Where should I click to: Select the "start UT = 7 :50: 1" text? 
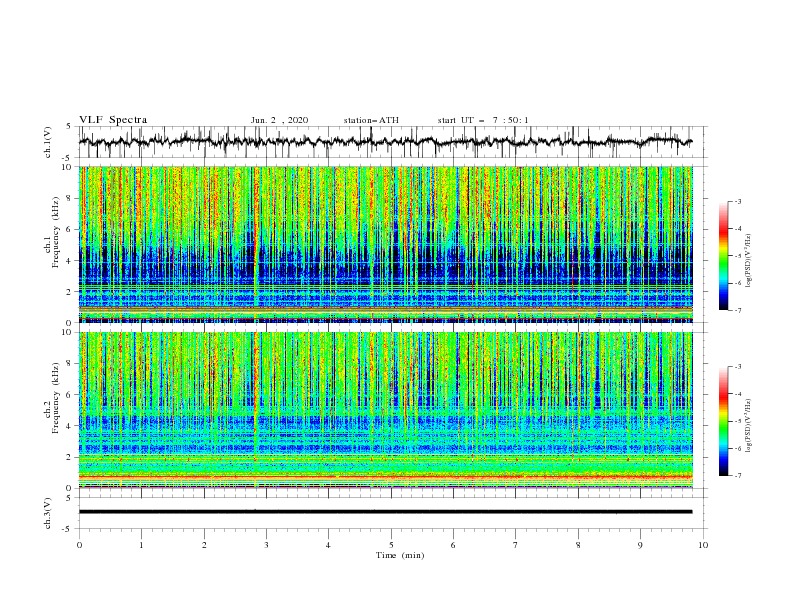[483, 120]
